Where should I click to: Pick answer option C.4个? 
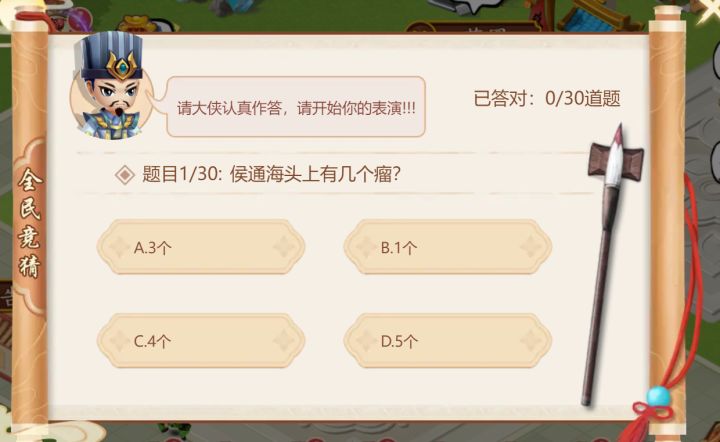(201, 341)
